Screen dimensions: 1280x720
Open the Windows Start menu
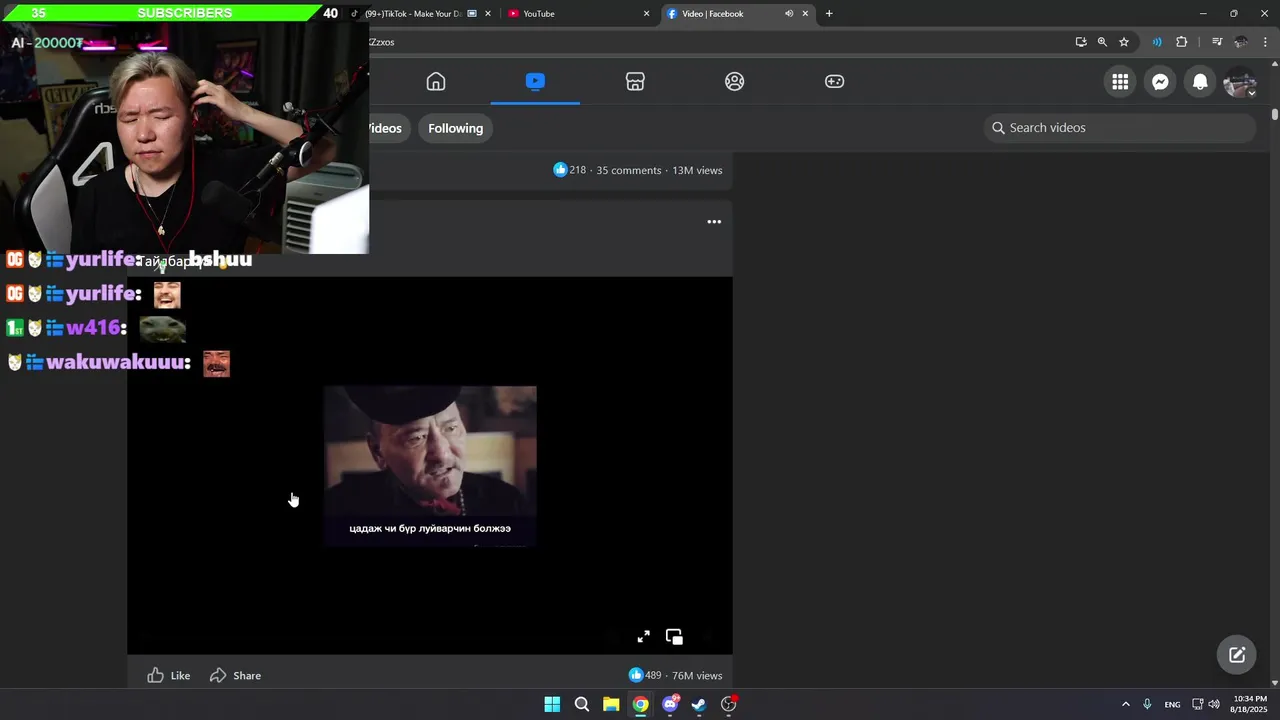click(552, 704)
